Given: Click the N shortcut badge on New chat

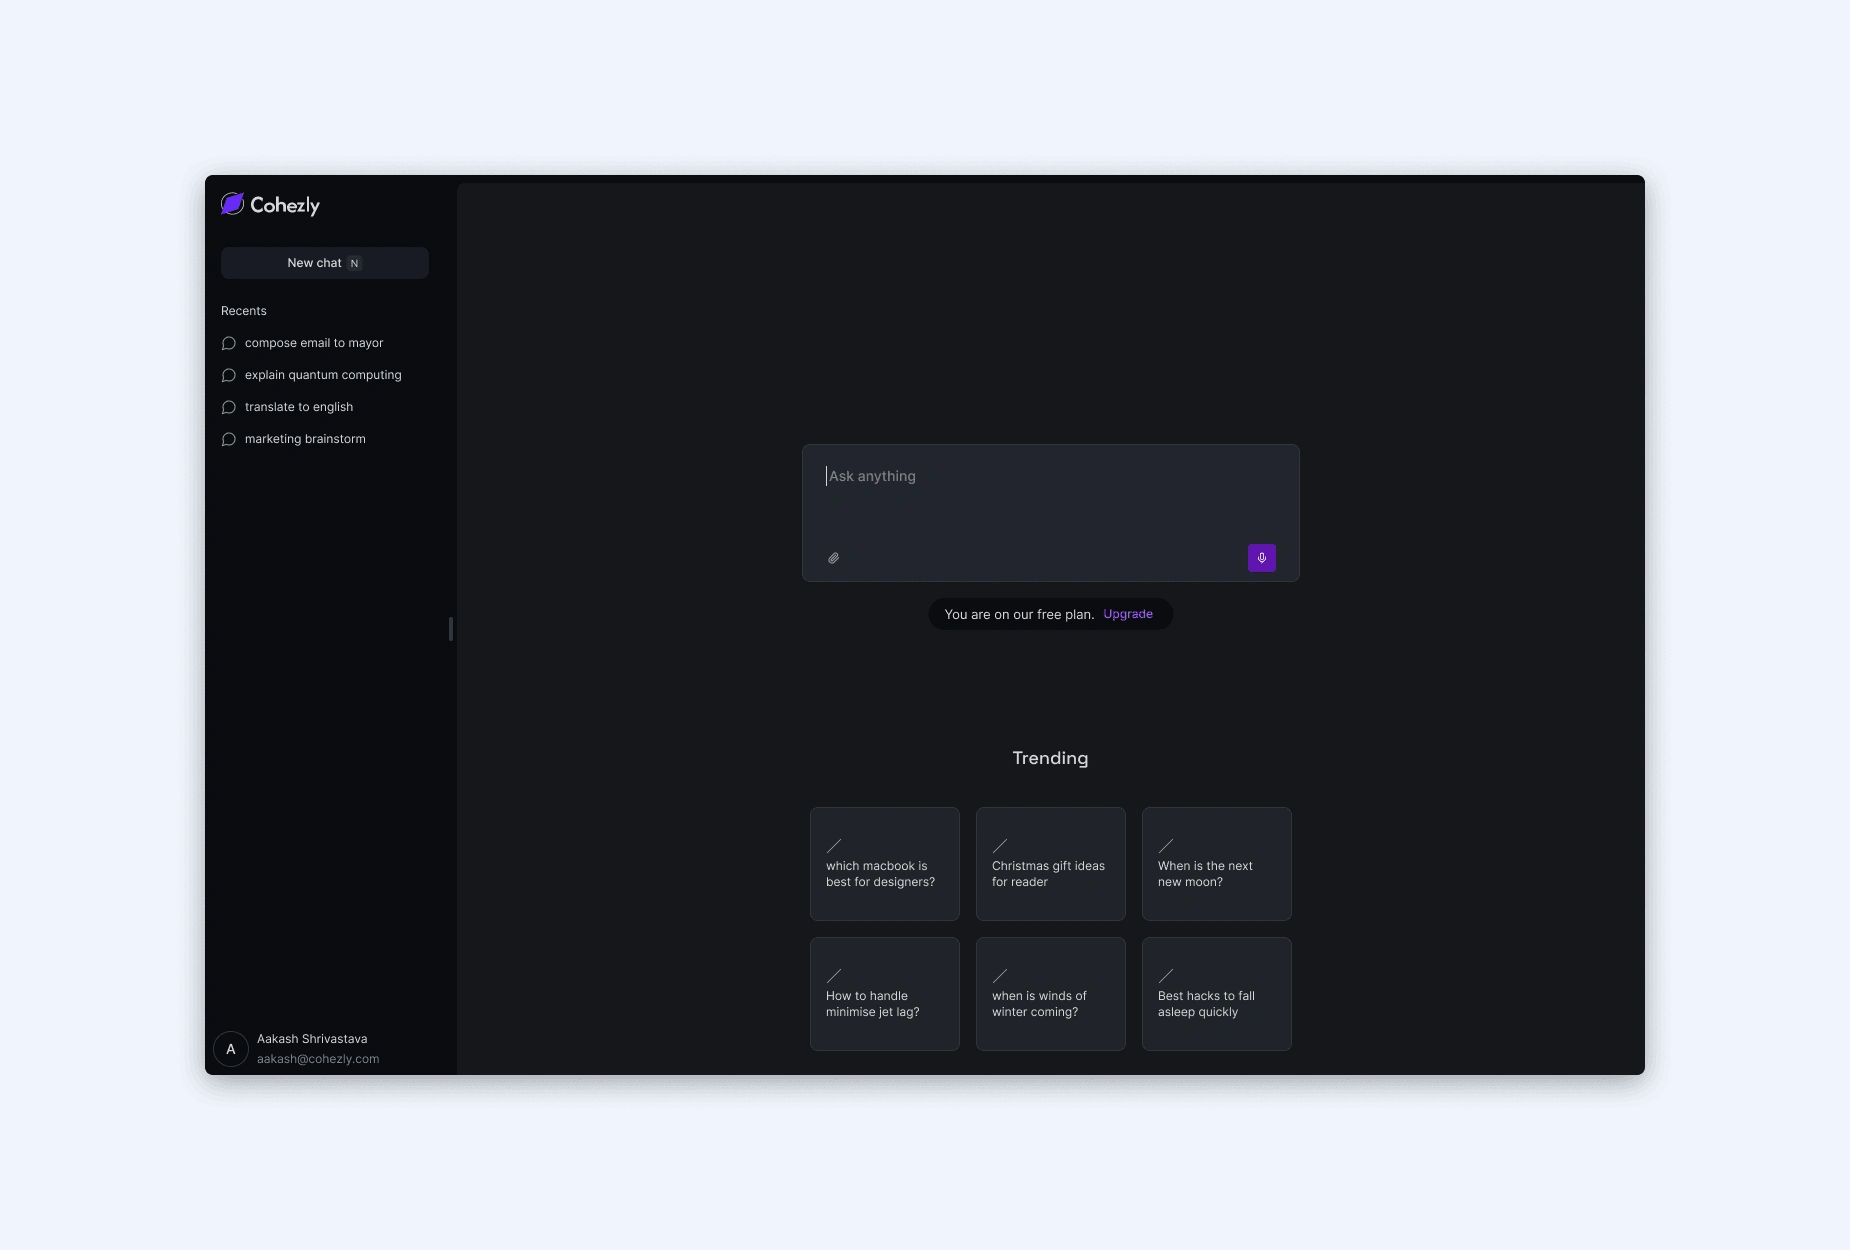Looking at the screenshot, I should click(354, 263).
